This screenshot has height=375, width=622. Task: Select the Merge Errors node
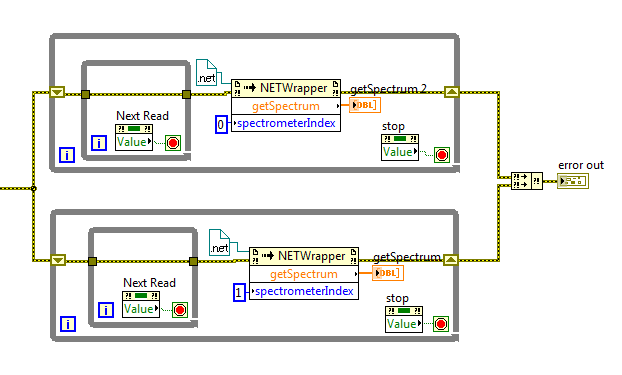pos(526,181)
